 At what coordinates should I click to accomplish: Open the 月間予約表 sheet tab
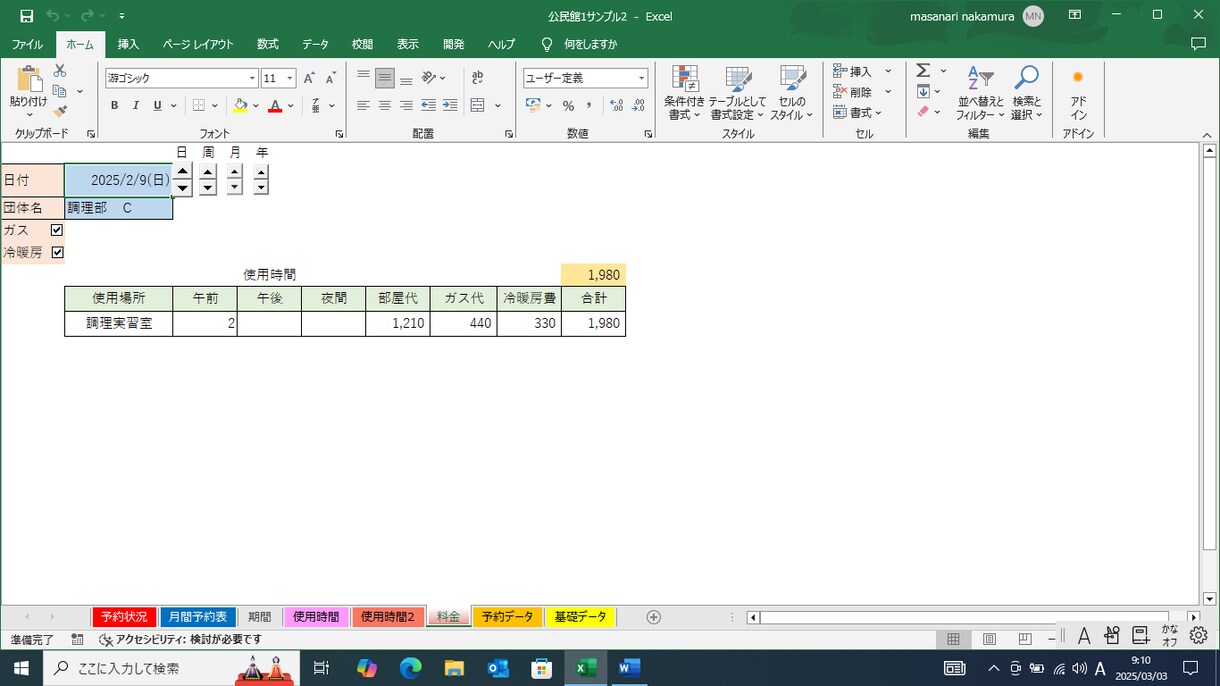pyautogui.click(x=198, y=617)
